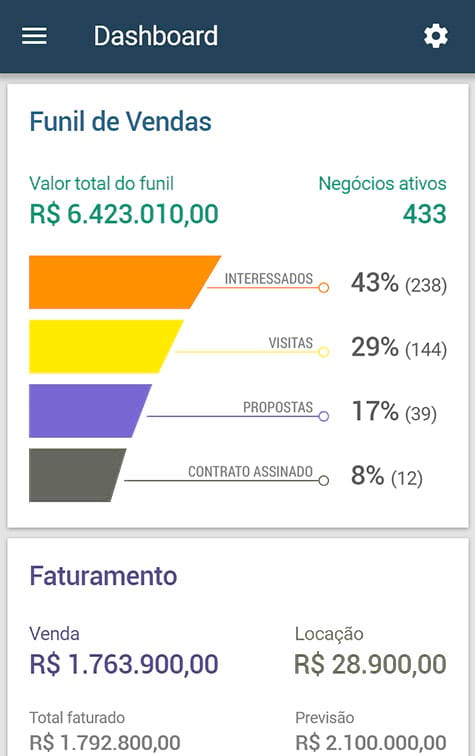Tap the Previsão value R$ 2.100.000,00

click(x=371, y=743)
